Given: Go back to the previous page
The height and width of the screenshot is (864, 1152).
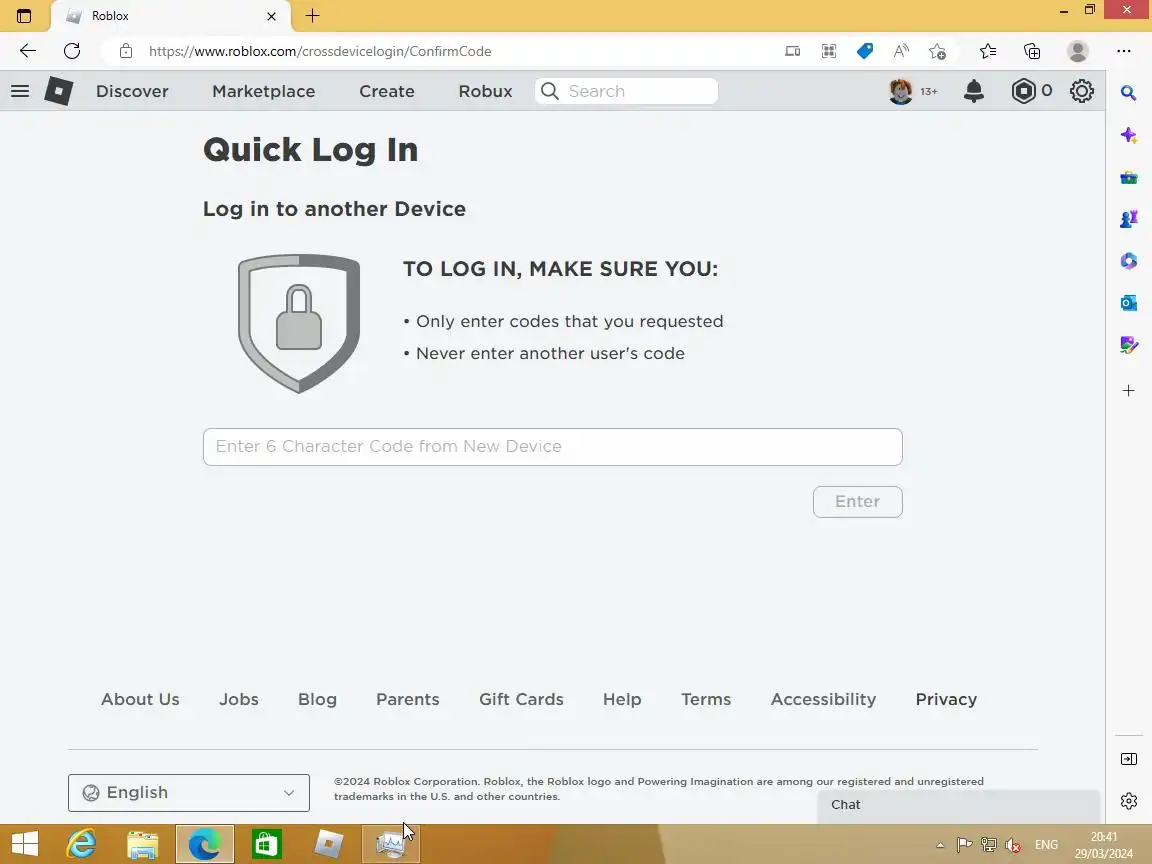Looking at the screenshot, I should 28,51.
